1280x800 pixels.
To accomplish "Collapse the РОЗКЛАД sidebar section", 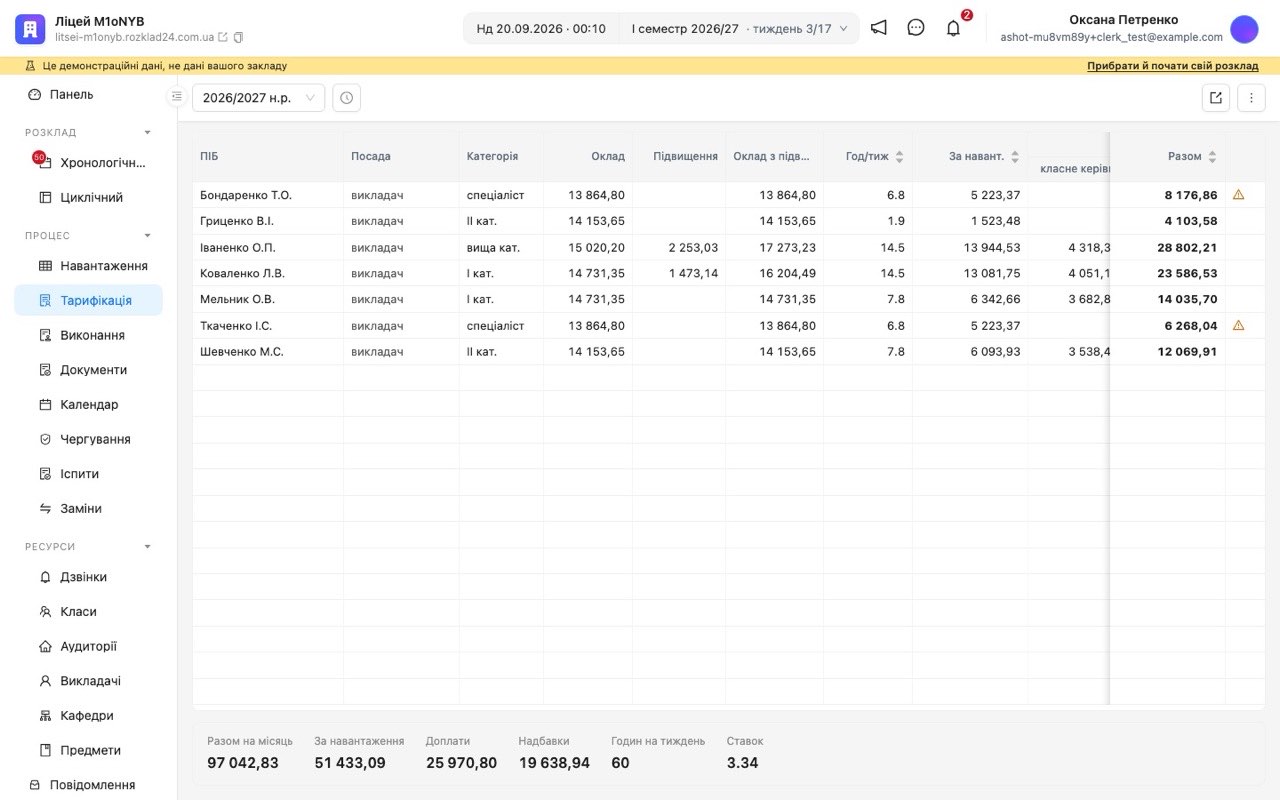I will (148, 132).
